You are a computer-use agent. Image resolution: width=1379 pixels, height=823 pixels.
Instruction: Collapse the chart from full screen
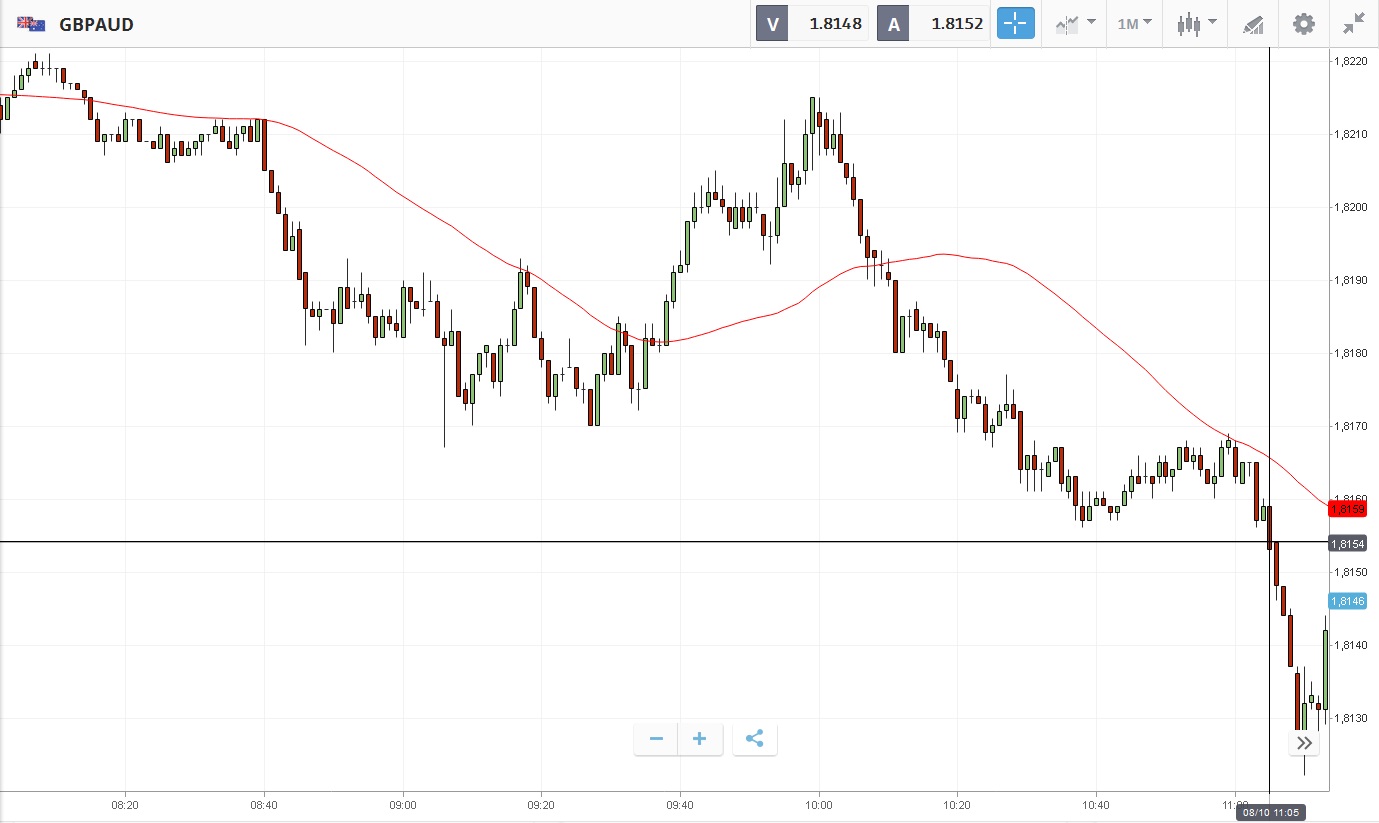1354,23
